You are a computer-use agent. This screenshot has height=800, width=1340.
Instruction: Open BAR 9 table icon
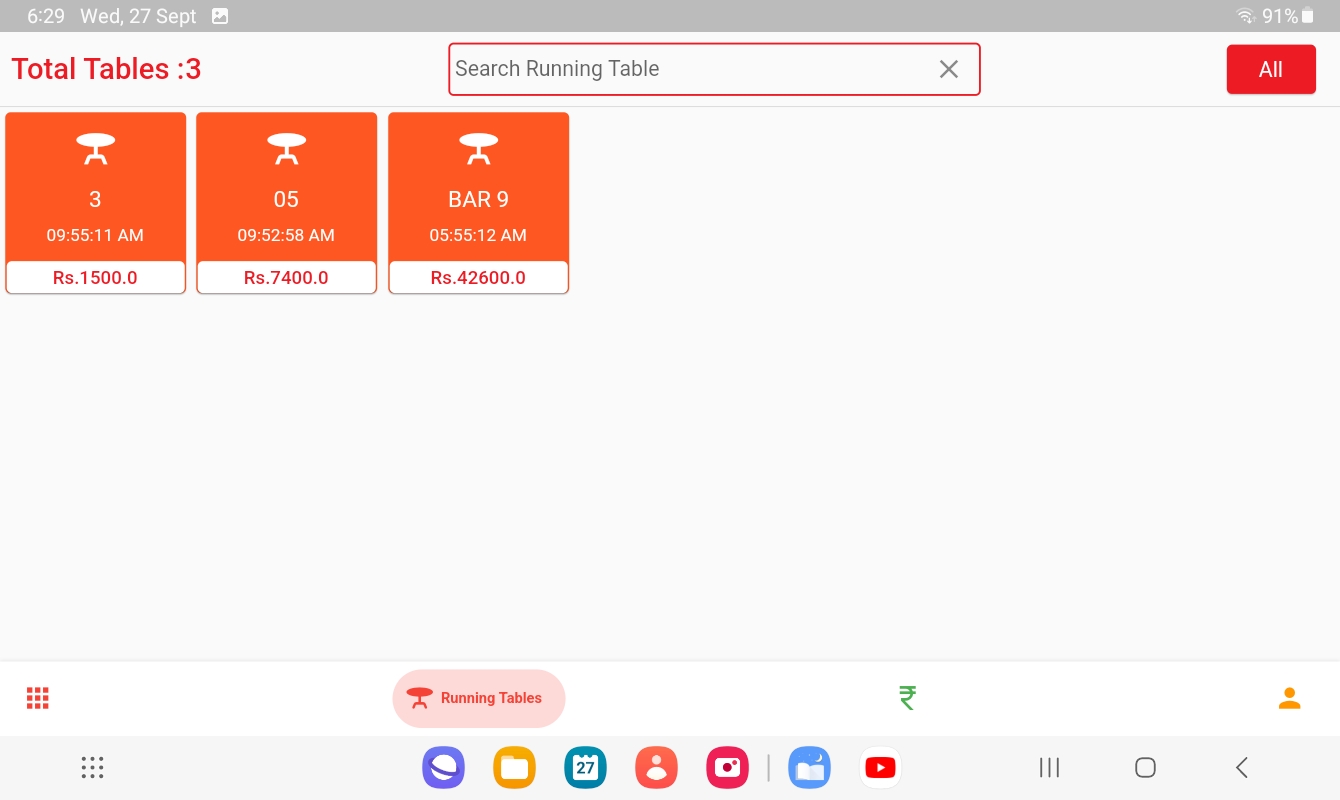[478, 149]
